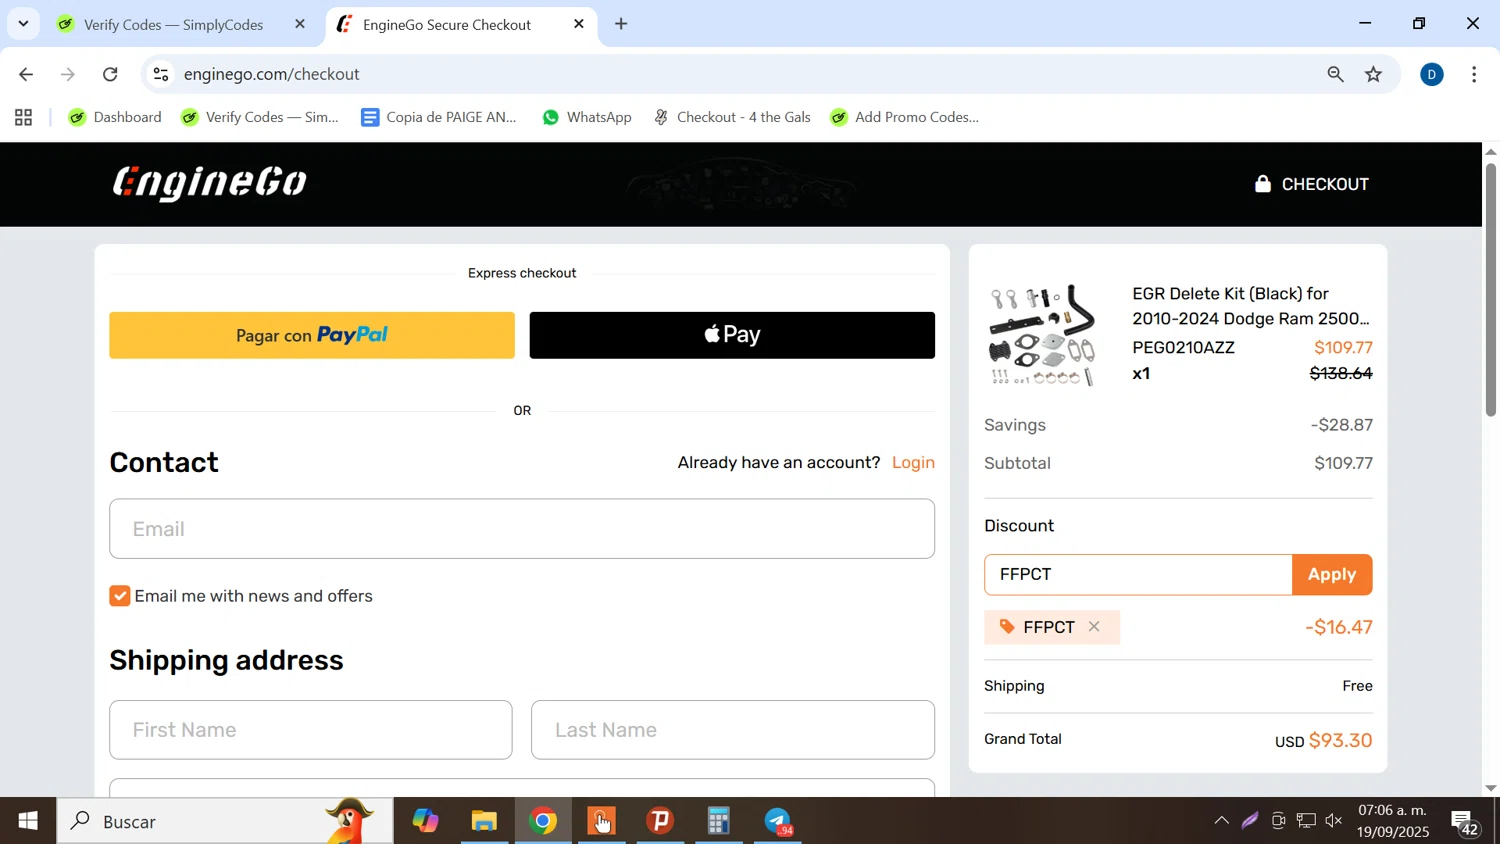Click the -$16.47 discount amount
The width and height of the screenshot is (1500, 844).
pyautogui.click(x=1339, y=628)
